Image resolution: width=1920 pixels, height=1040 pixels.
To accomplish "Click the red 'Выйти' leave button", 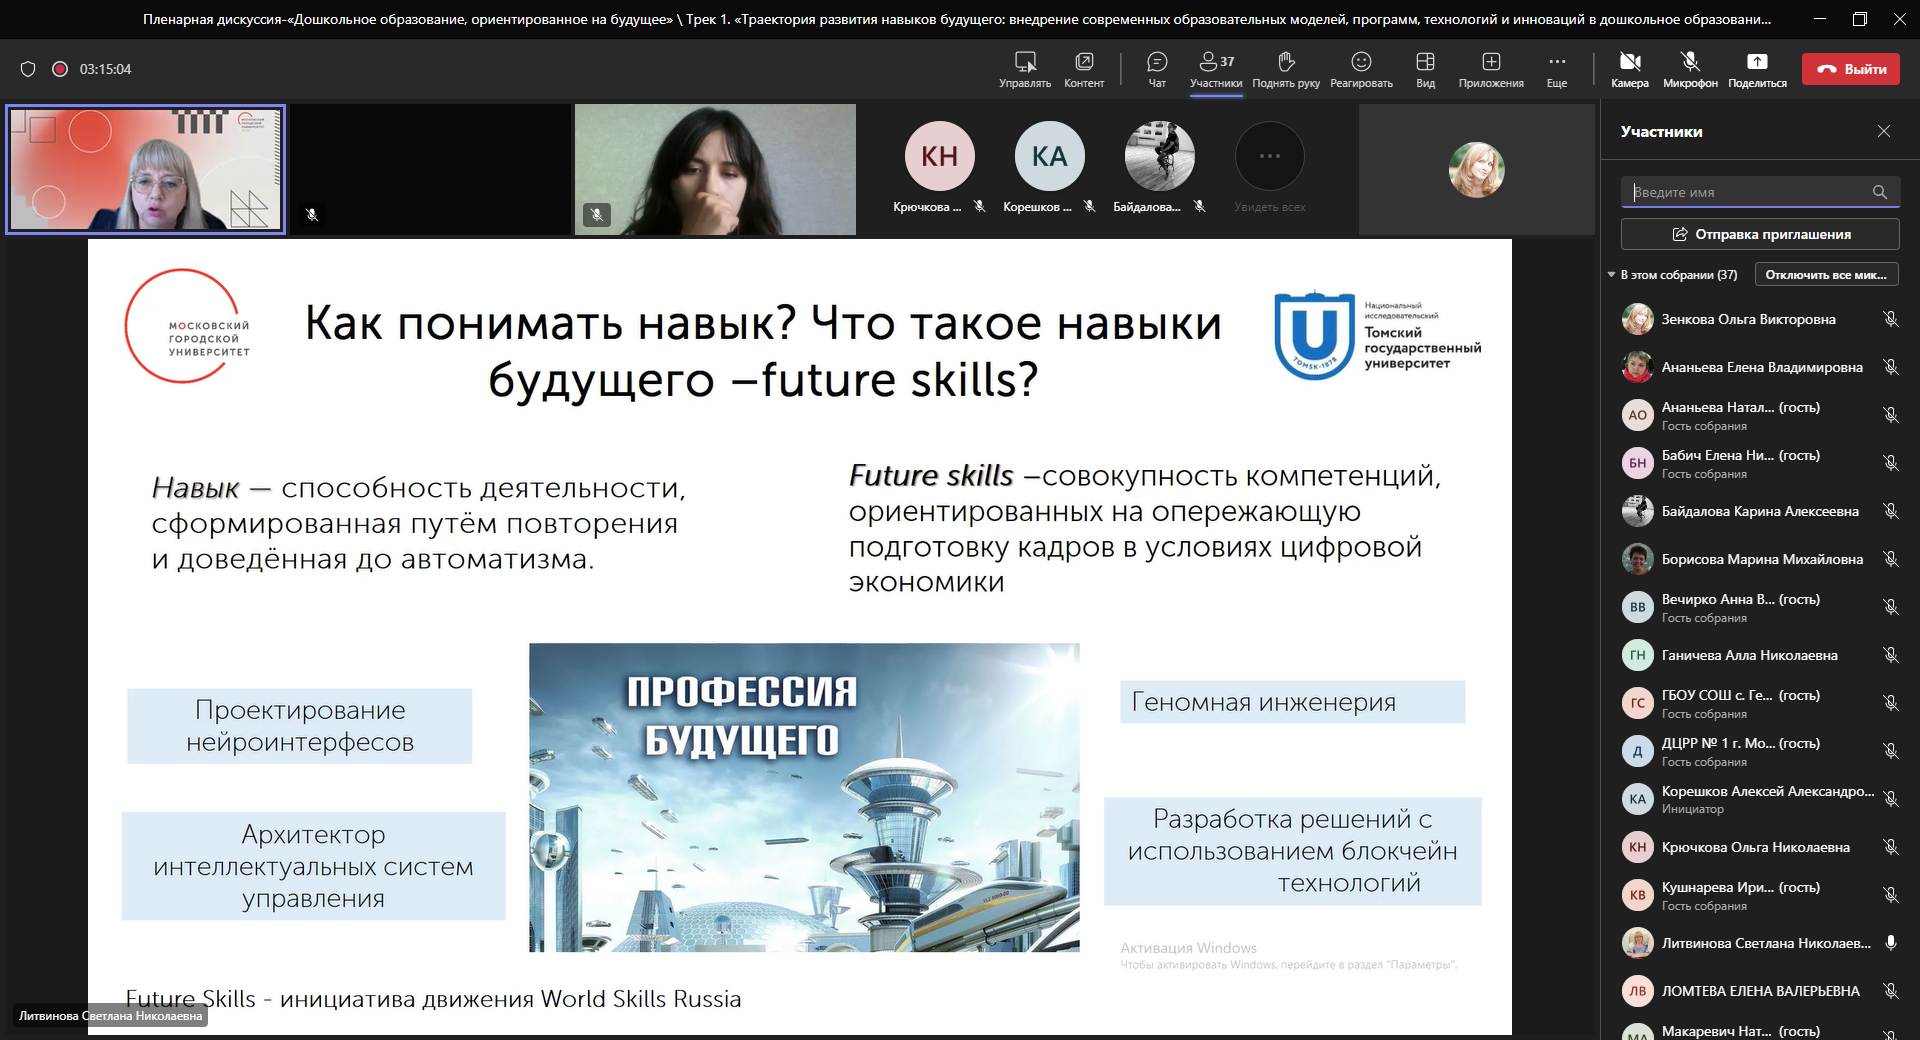I will point(1850,69).
